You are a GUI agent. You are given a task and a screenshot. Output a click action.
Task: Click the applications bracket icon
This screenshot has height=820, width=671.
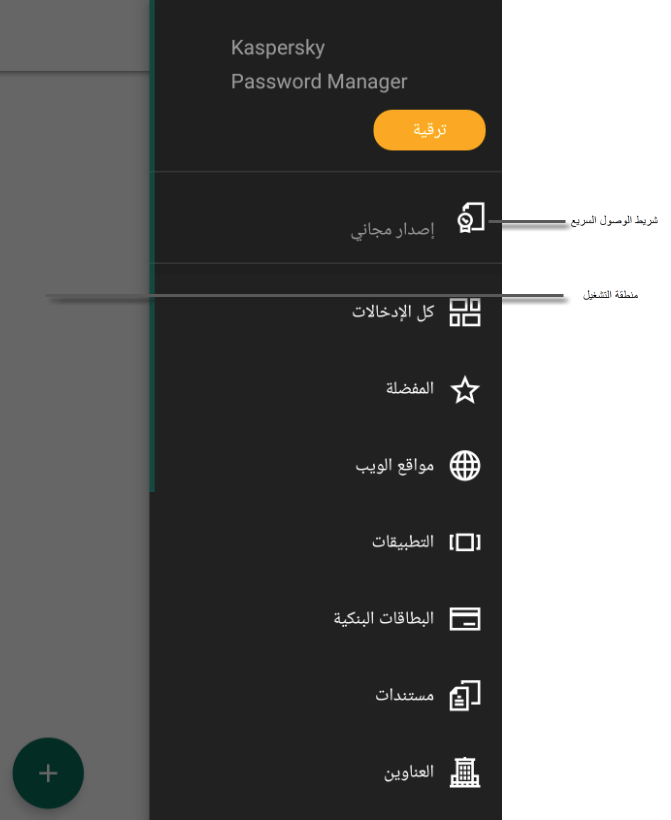tap(465, 542)
